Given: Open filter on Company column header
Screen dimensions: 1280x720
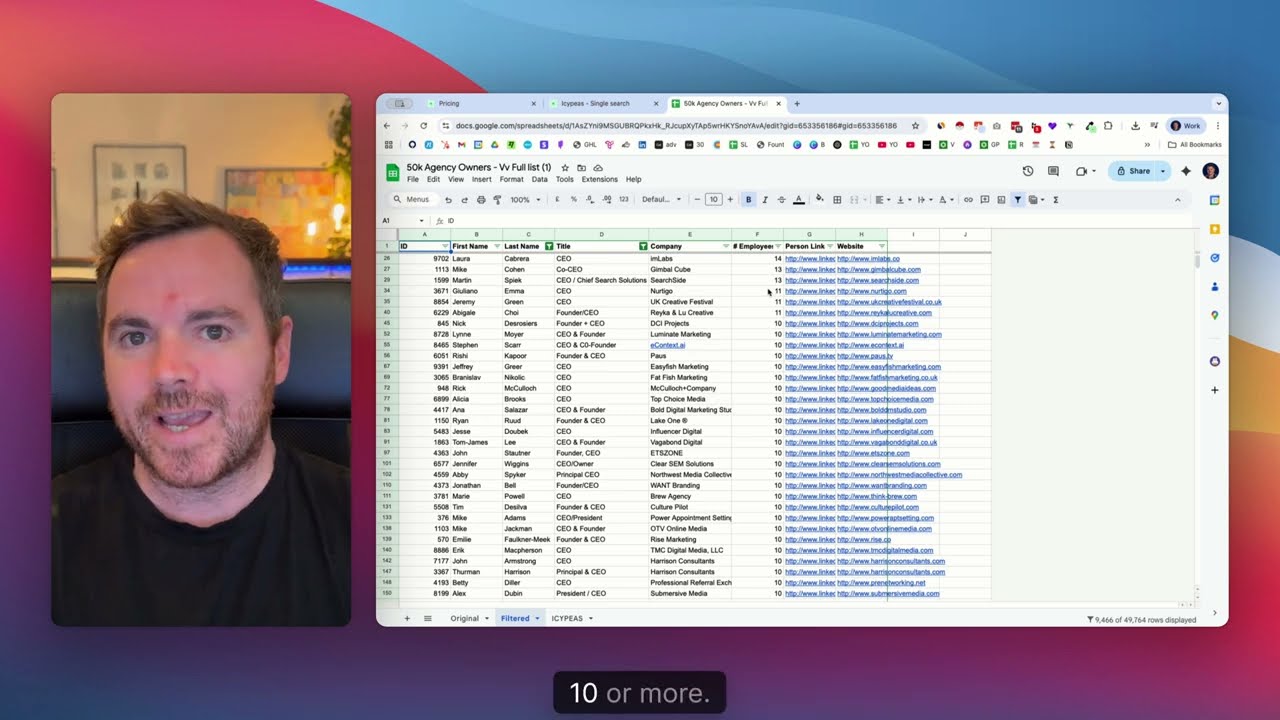Looking at the screenshot, I should 726,246.
